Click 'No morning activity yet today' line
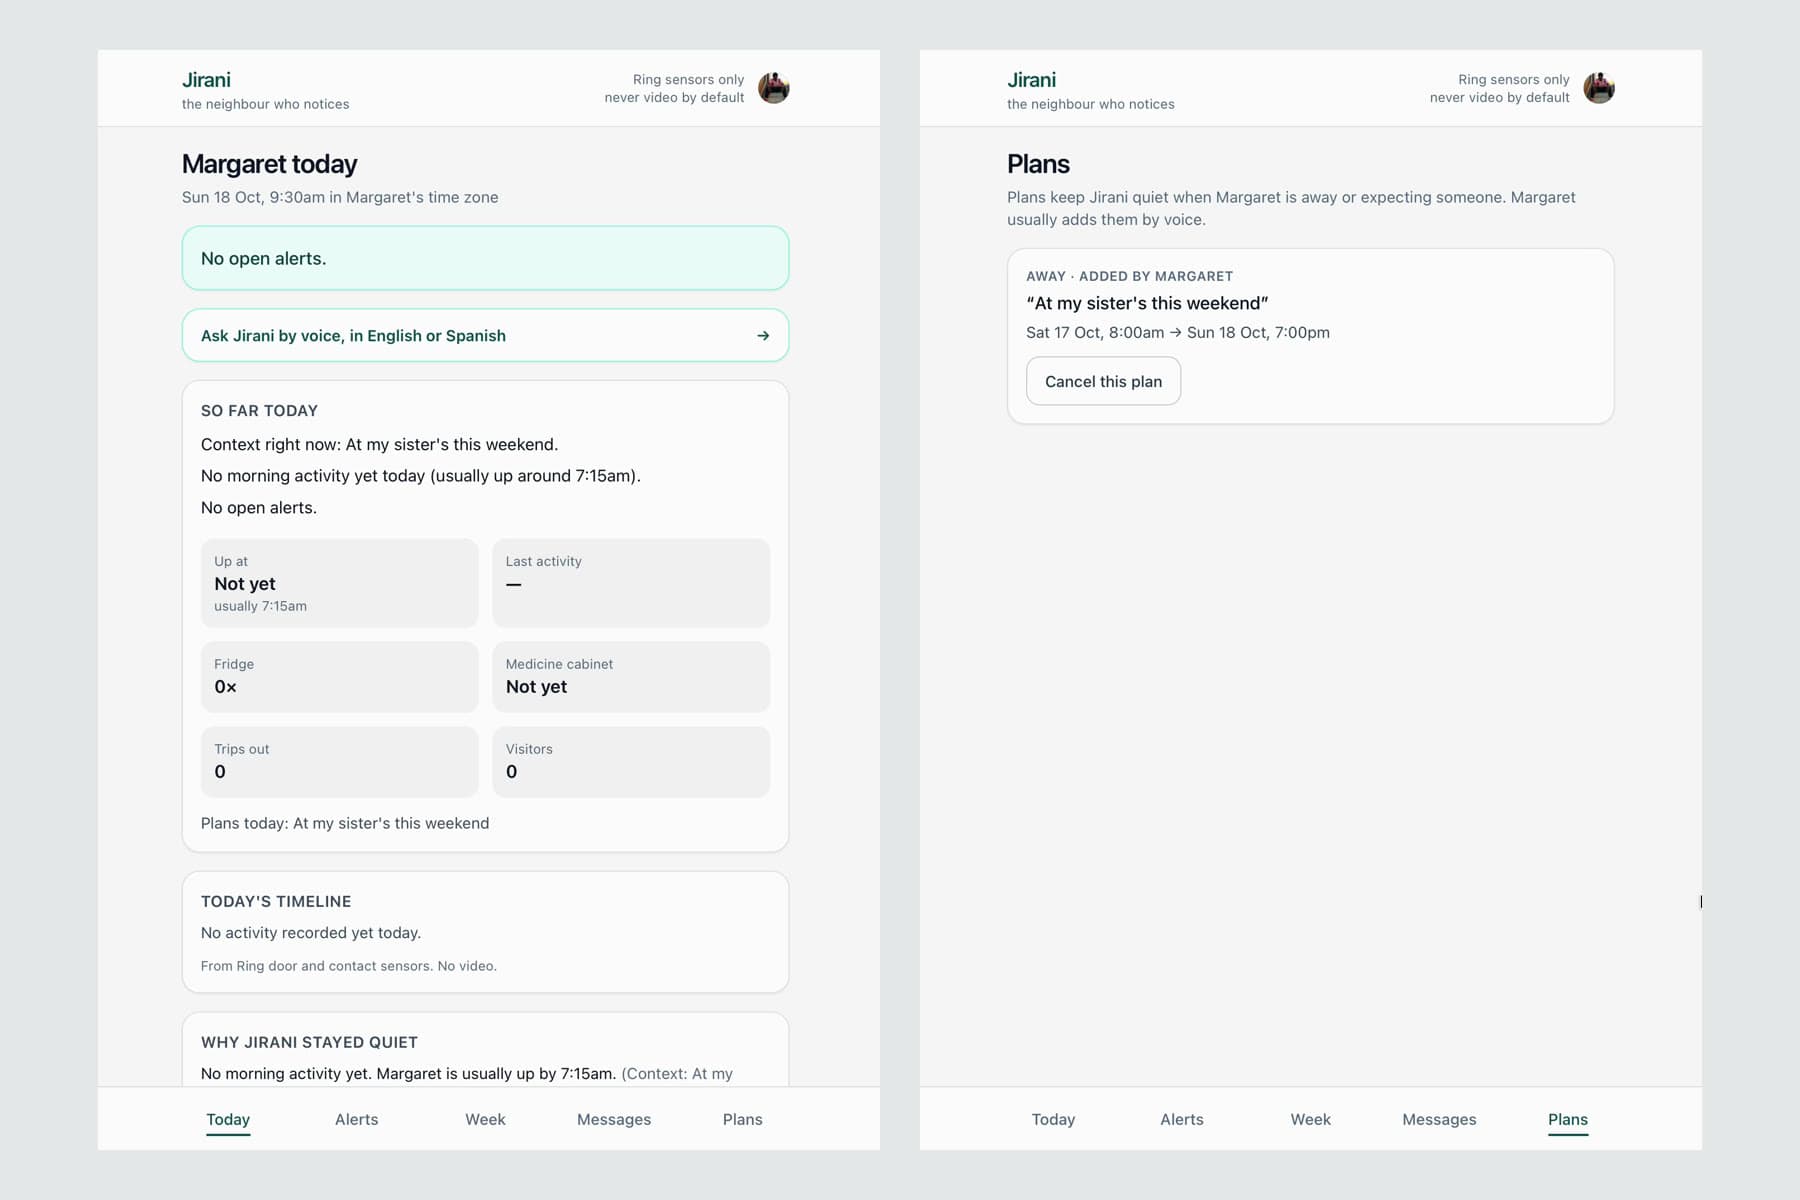Image resolution: width=1800 pixels, height=1200 pixels. click(x=420, y=476)
